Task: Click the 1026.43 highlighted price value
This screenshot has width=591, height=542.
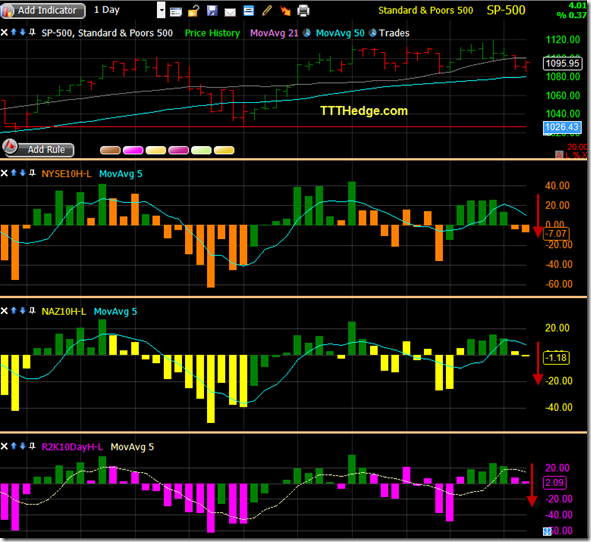Action: coord(562,127)
